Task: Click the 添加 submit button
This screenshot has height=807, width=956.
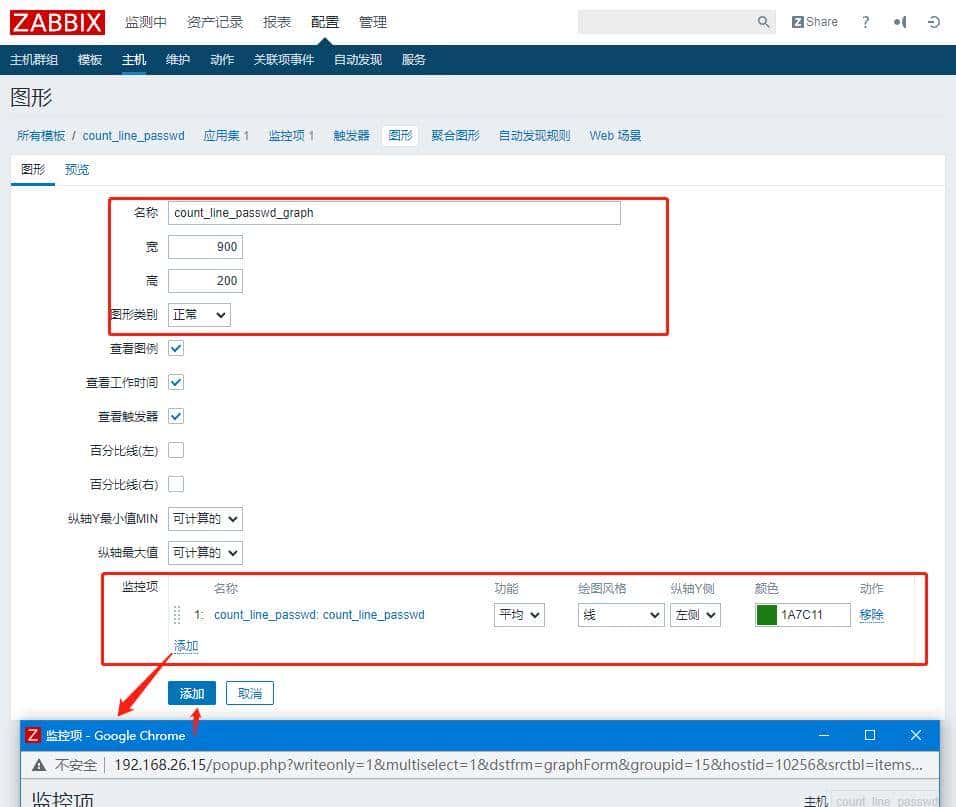Action: pyautogui.click(x=191, y=692)
